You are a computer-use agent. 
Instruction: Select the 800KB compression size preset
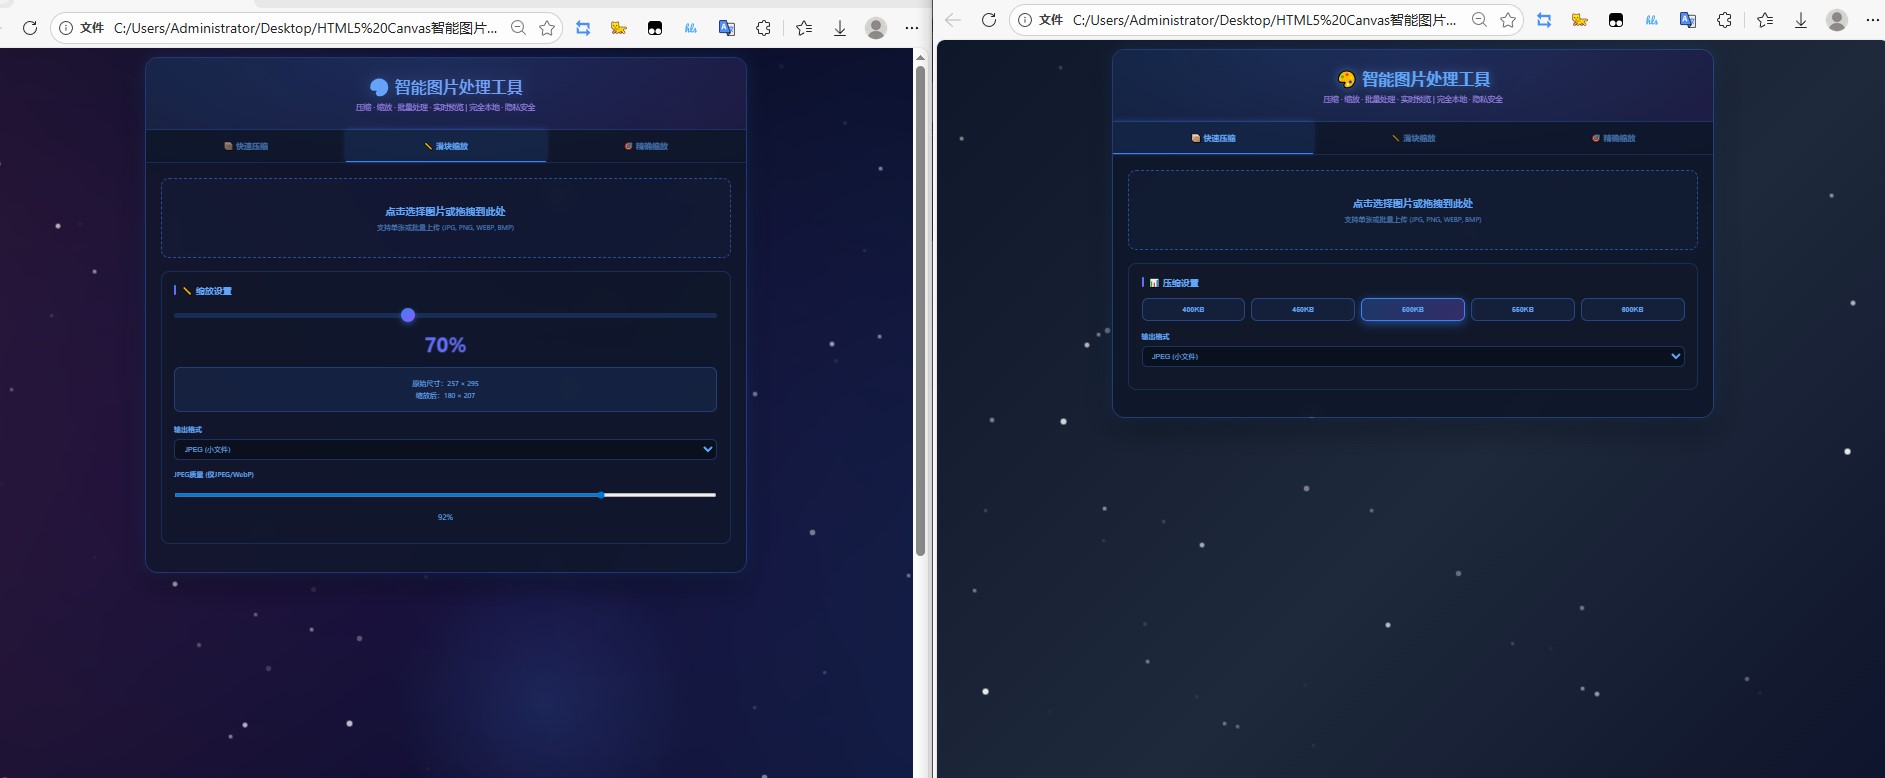pos(1632,310)
